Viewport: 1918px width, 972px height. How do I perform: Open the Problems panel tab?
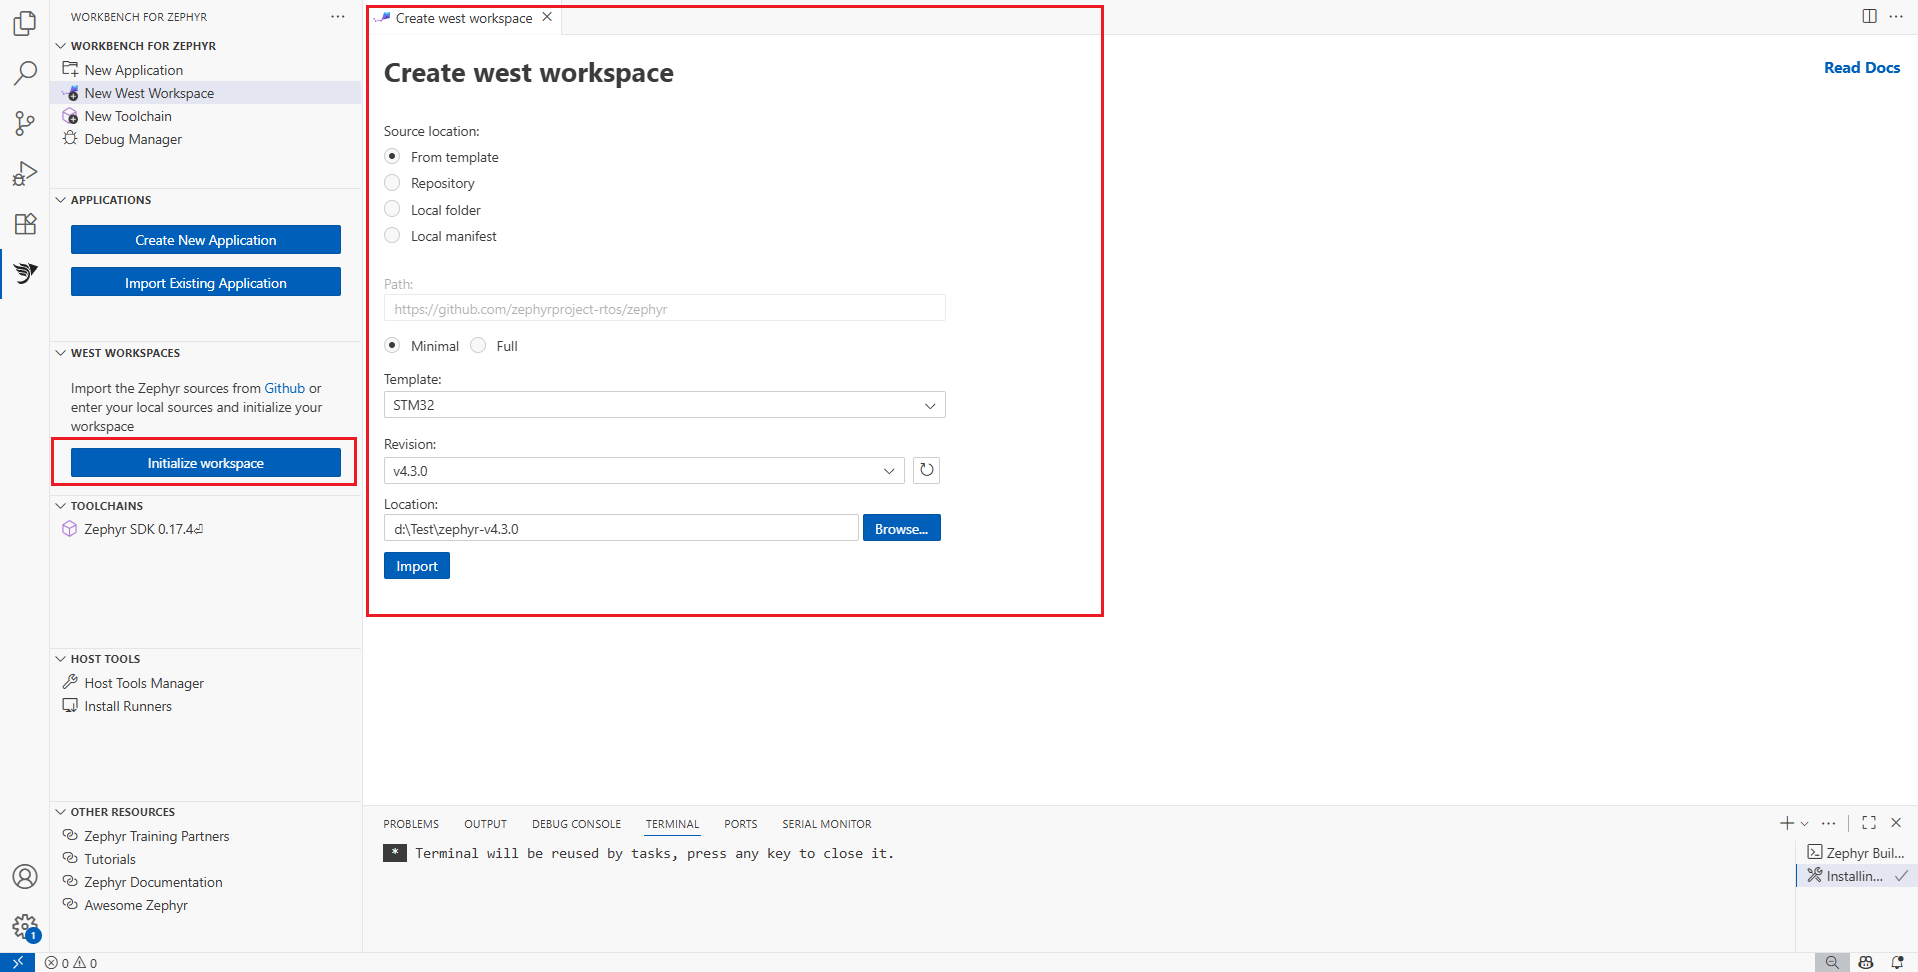tap(410, 823)
